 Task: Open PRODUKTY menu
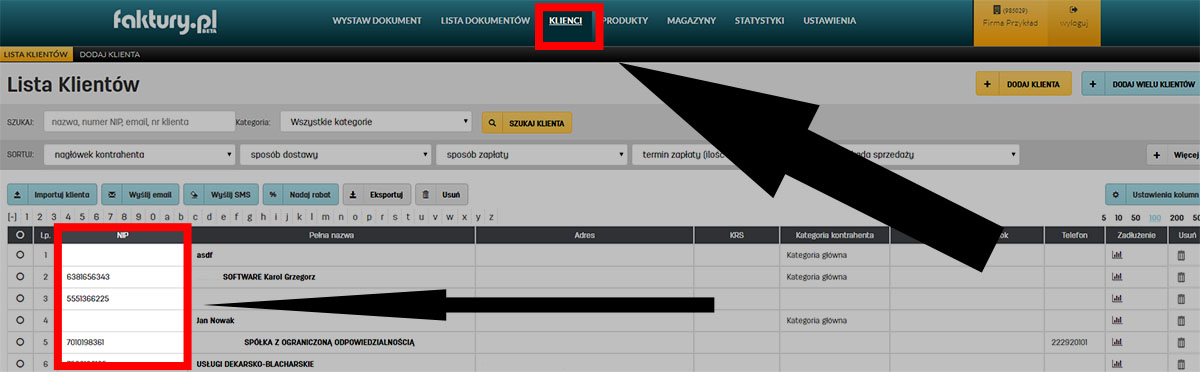point(626,20)
